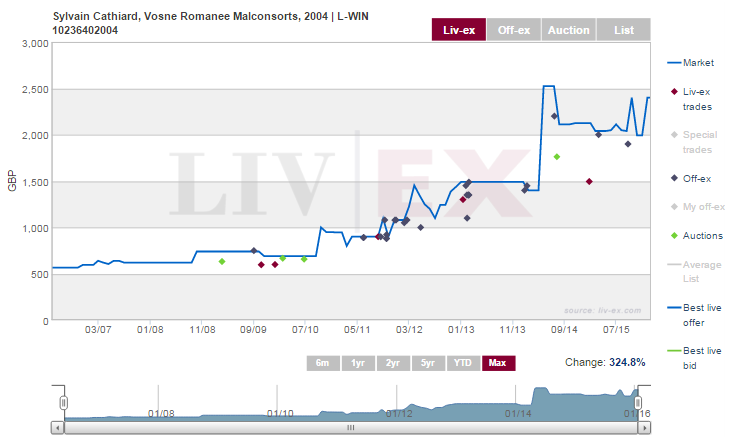Viewport: 731px width, 437px height.
Task: Toggle Auctions series in legend
Action: click(x=697, y=236)
